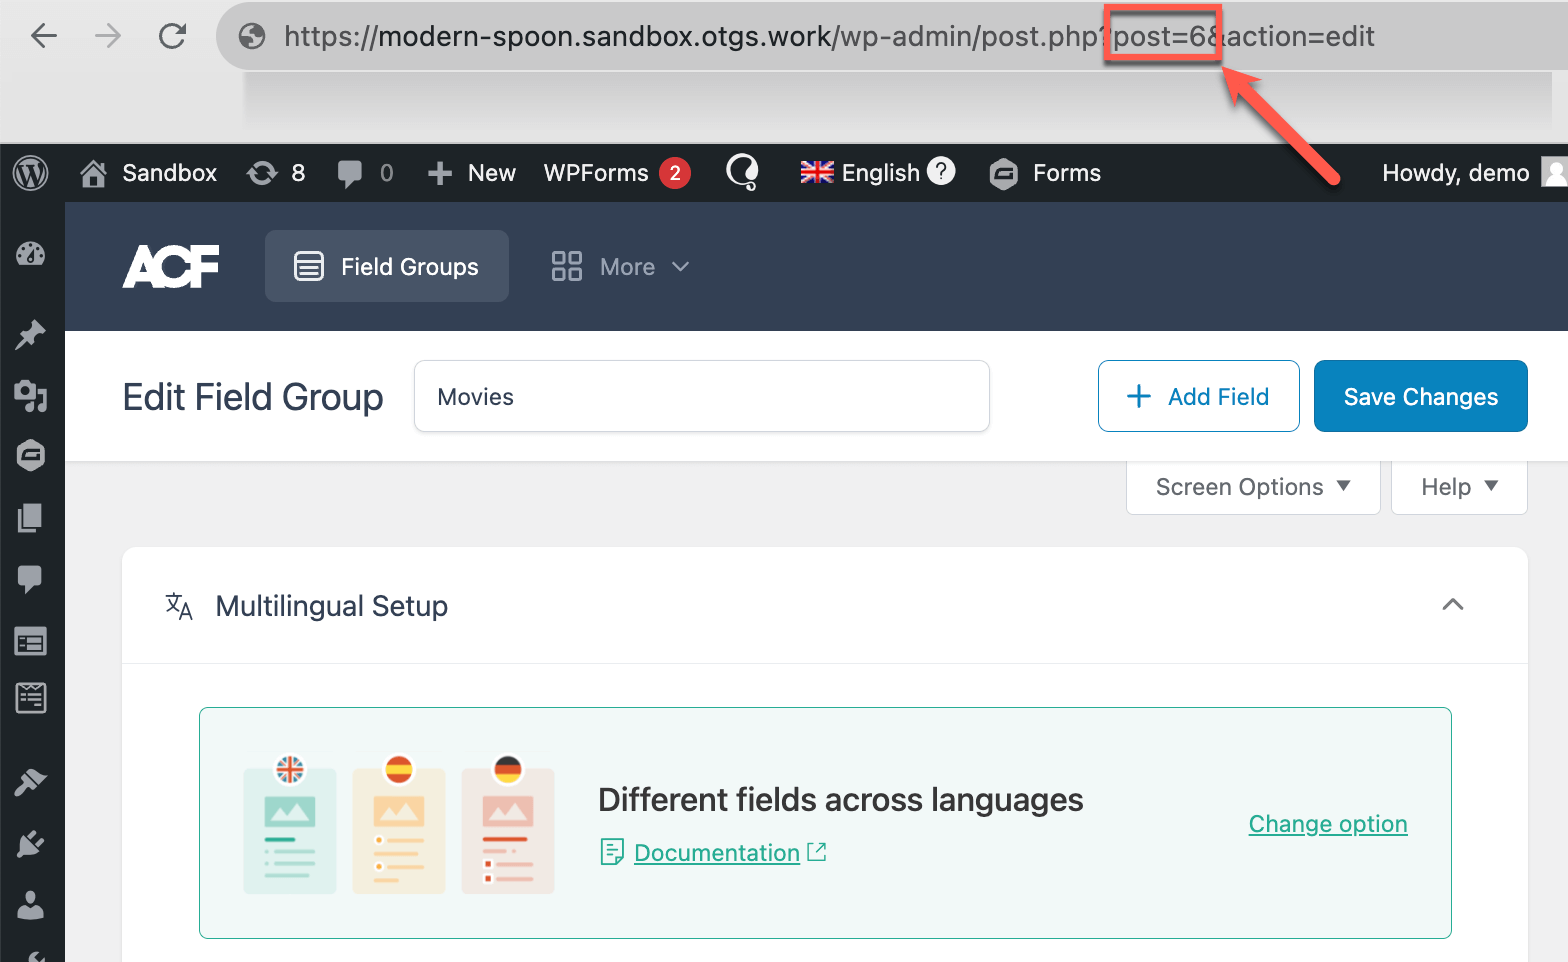Switch to the Field Groups tab

point(387,266)
